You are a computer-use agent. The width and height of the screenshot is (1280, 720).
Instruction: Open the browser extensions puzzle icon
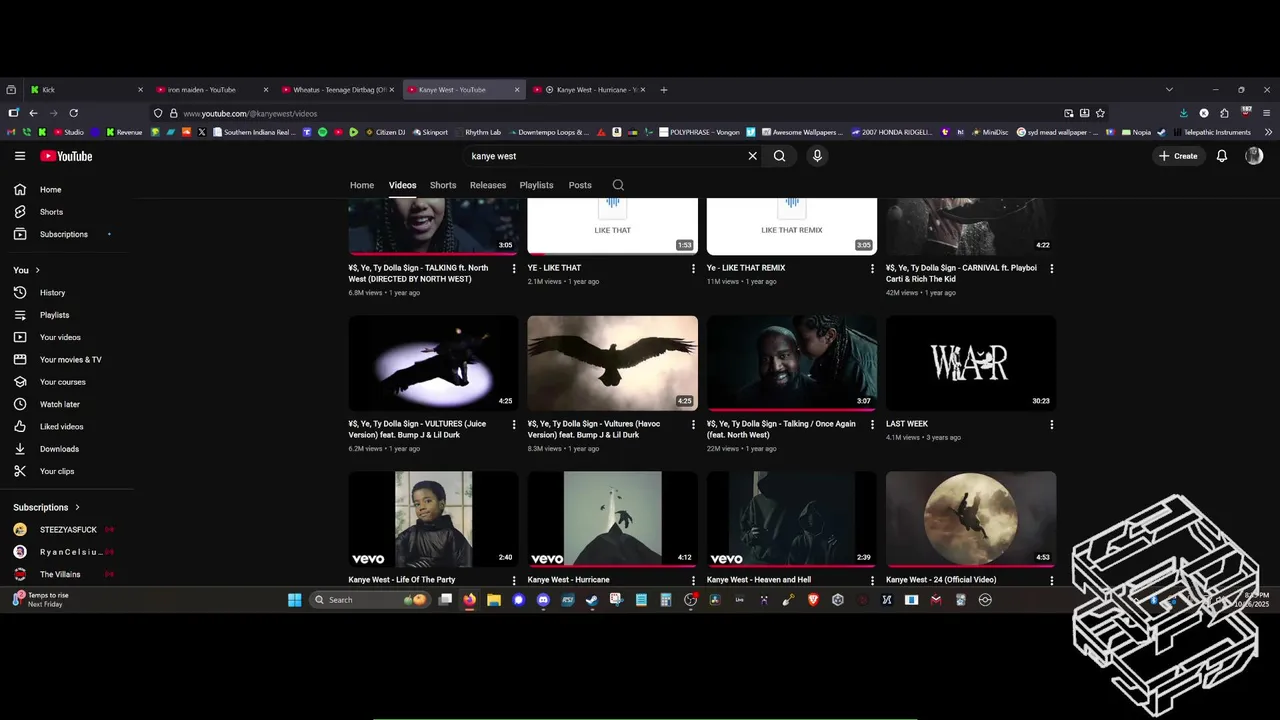point(1225,113)
